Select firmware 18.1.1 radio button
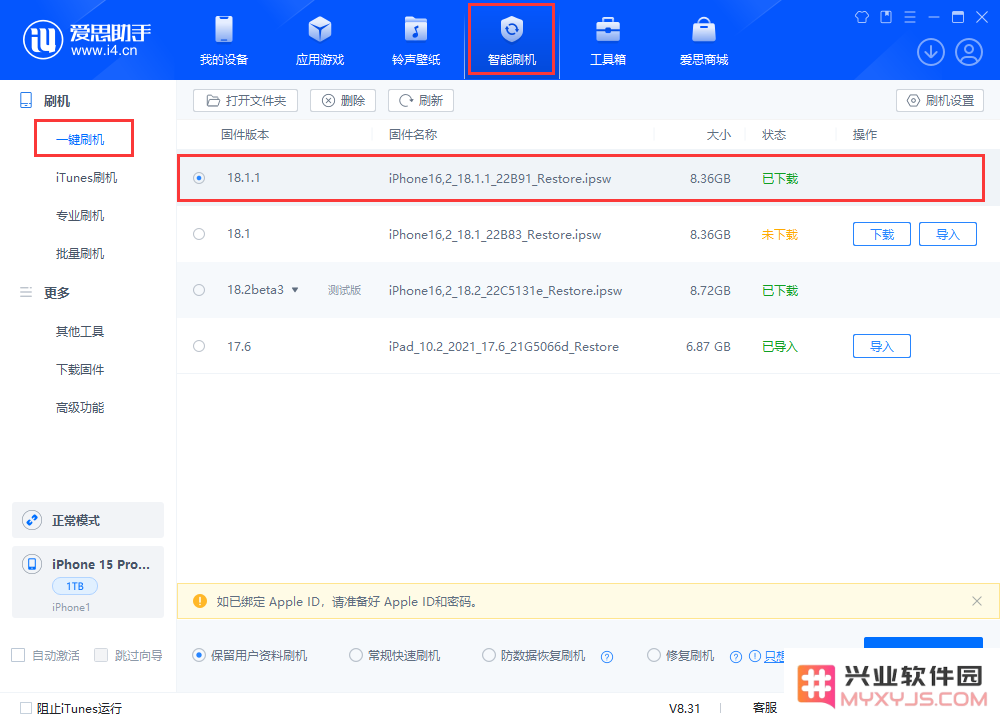 pyautogui.click(x=199, y=178)
